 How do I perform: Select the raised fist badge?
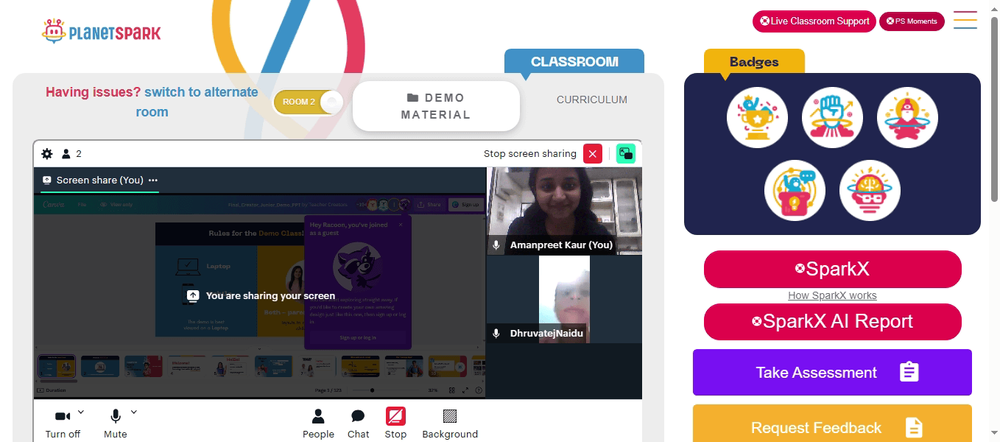tap(832, 117)
